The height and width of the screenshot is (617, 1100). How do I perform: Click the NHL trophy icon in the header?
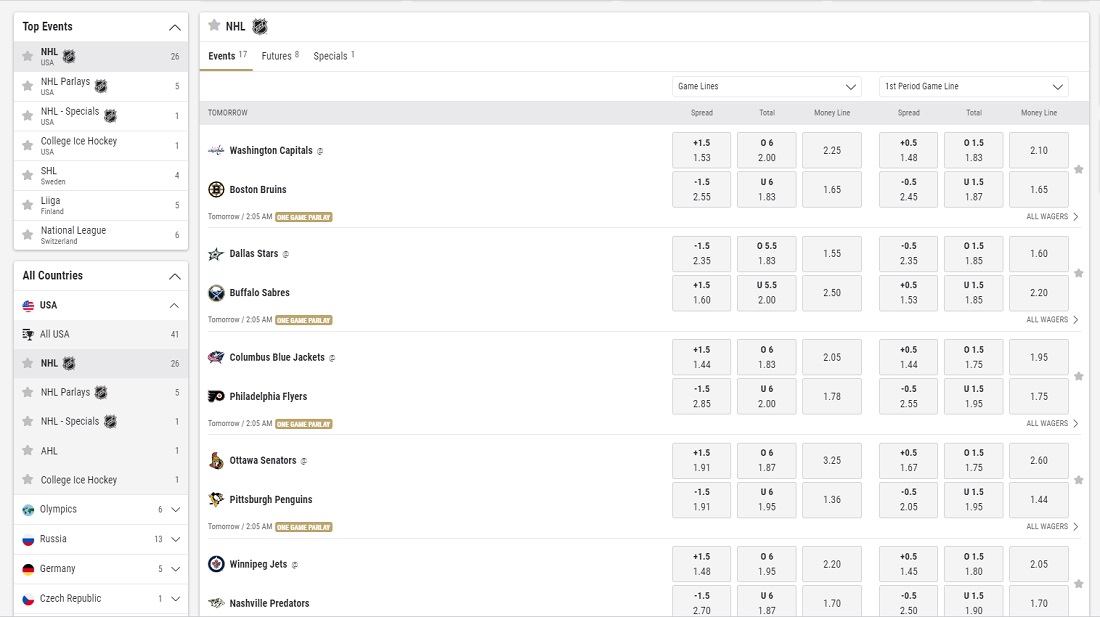point(259,26)
